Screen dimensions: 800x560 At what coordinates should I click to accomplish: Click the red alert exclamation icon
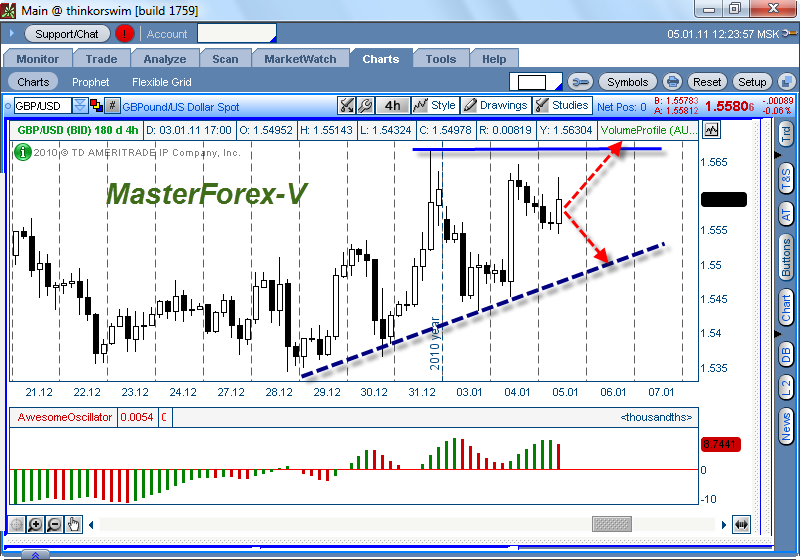click(x=124, y=34)
